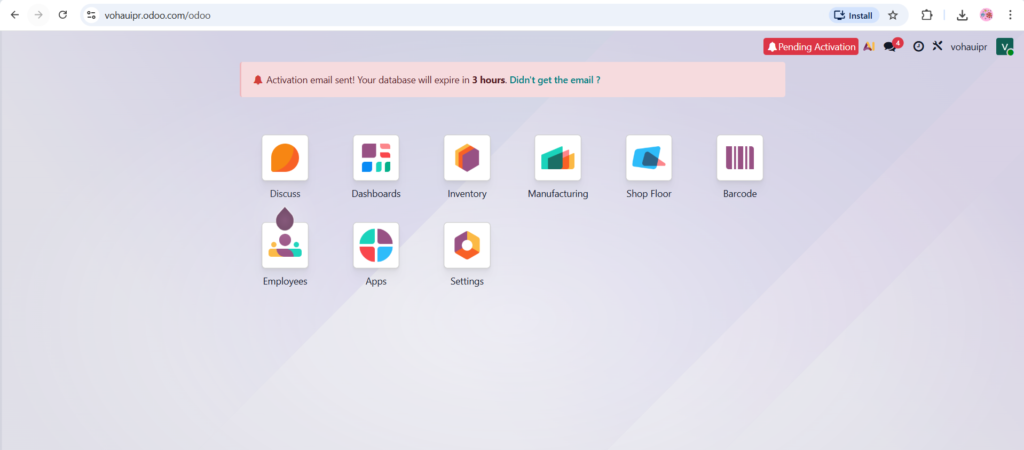The width and height of the screenshot is (1024, 450).
Task: Open the Employees app
Action: (x=285, y=246)
